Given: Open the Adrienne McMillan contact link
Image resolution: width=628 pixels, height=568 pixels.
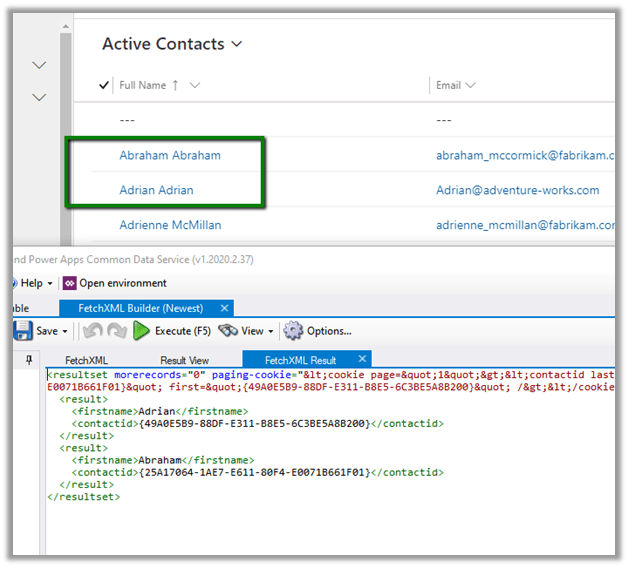Looking at the screenshot, I should coord(170,225).
